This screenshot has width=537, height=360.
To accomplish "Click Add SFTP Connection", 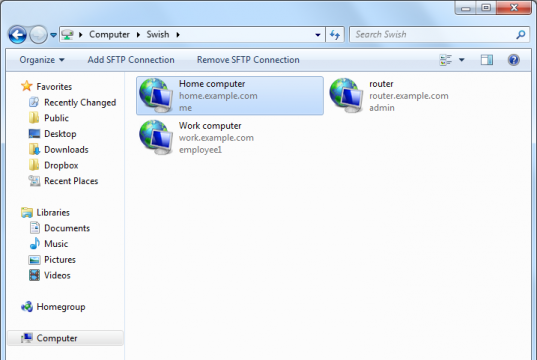I will (131, 60).
